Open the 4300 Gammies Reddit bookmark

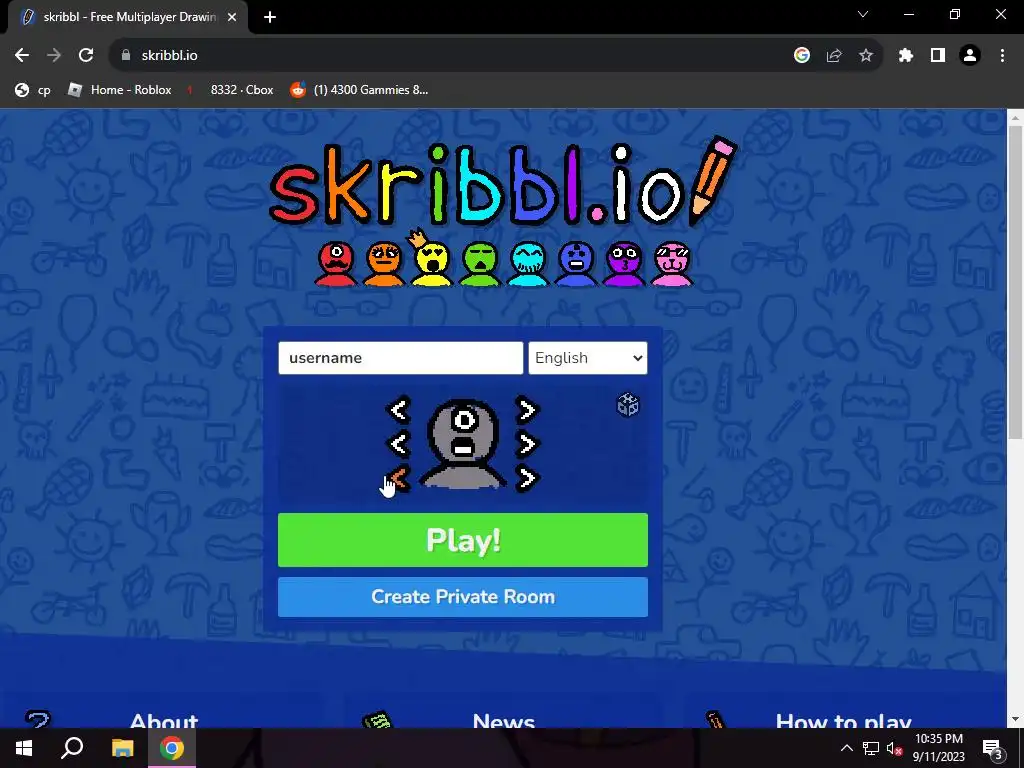359,90
